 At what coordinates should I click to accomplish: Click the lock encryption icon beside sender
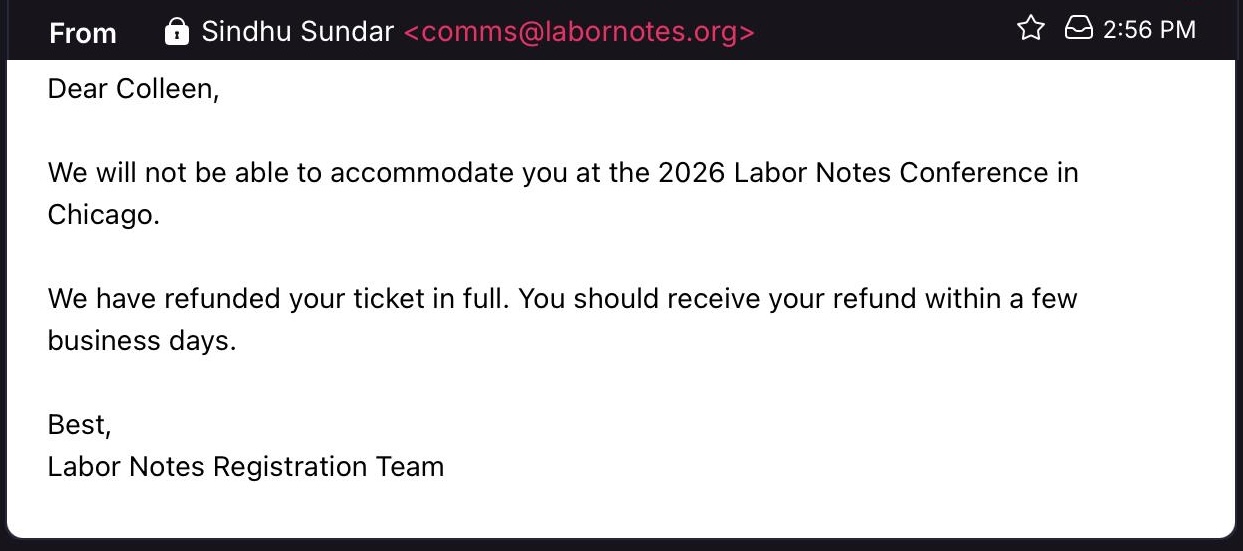click(176, 31)
